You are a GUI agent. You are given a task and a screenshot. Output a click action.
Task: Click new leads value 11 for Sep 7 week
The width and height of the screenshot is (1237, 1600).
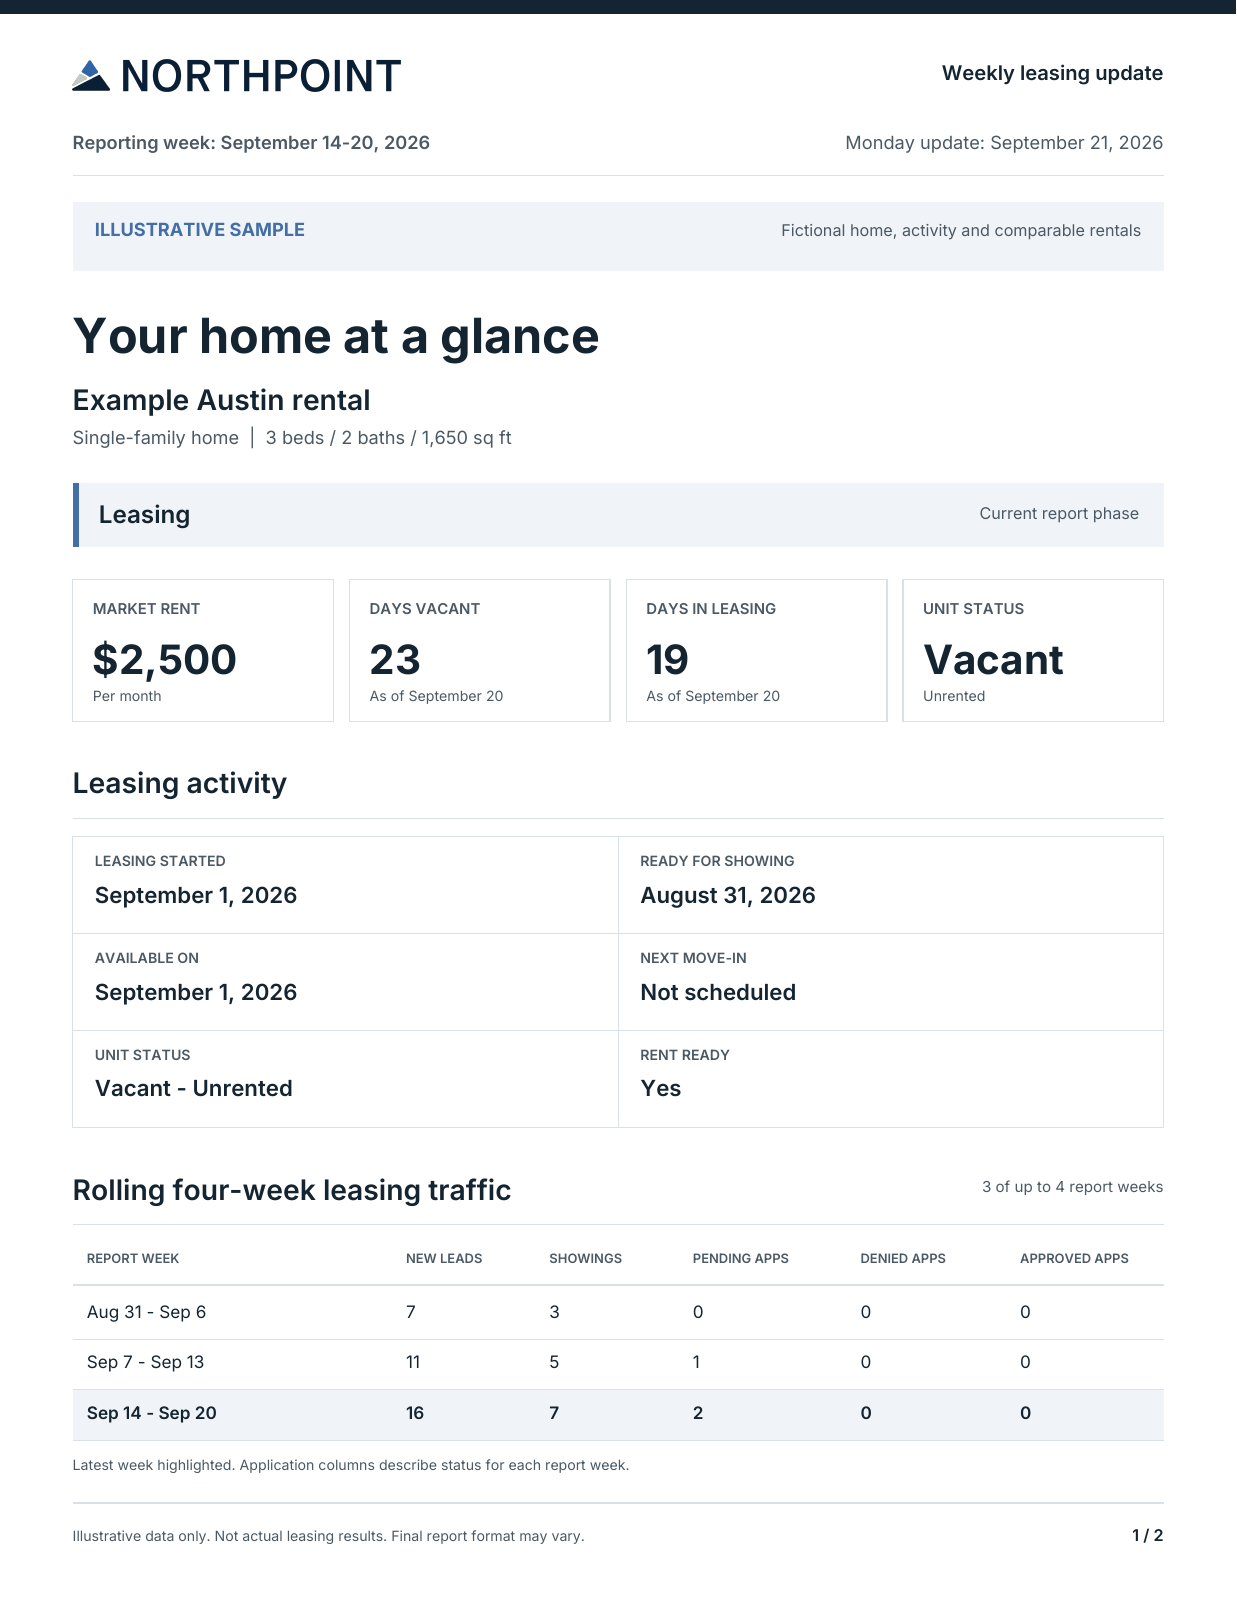[x=413, y=1362]
